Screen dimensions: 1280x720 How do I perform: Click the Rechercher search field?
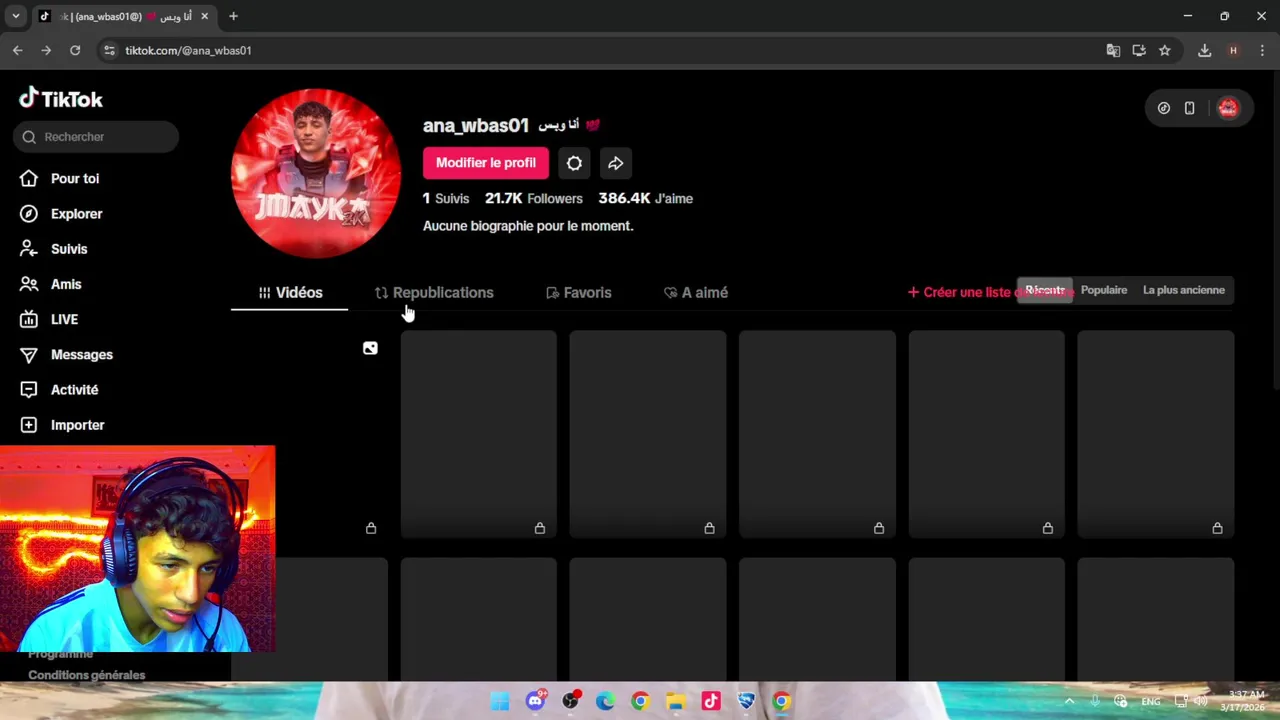coord(96,137)
